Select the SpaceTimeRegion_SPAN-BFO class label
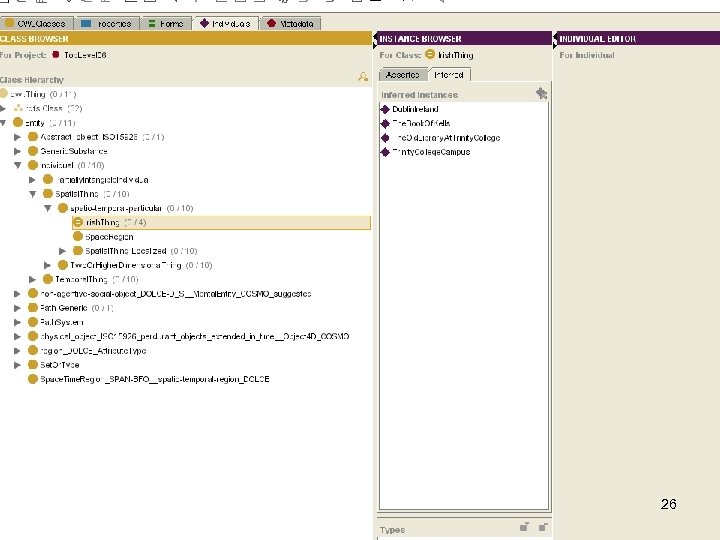The width and height of the screenshot is (720, 540). [155, 379]
